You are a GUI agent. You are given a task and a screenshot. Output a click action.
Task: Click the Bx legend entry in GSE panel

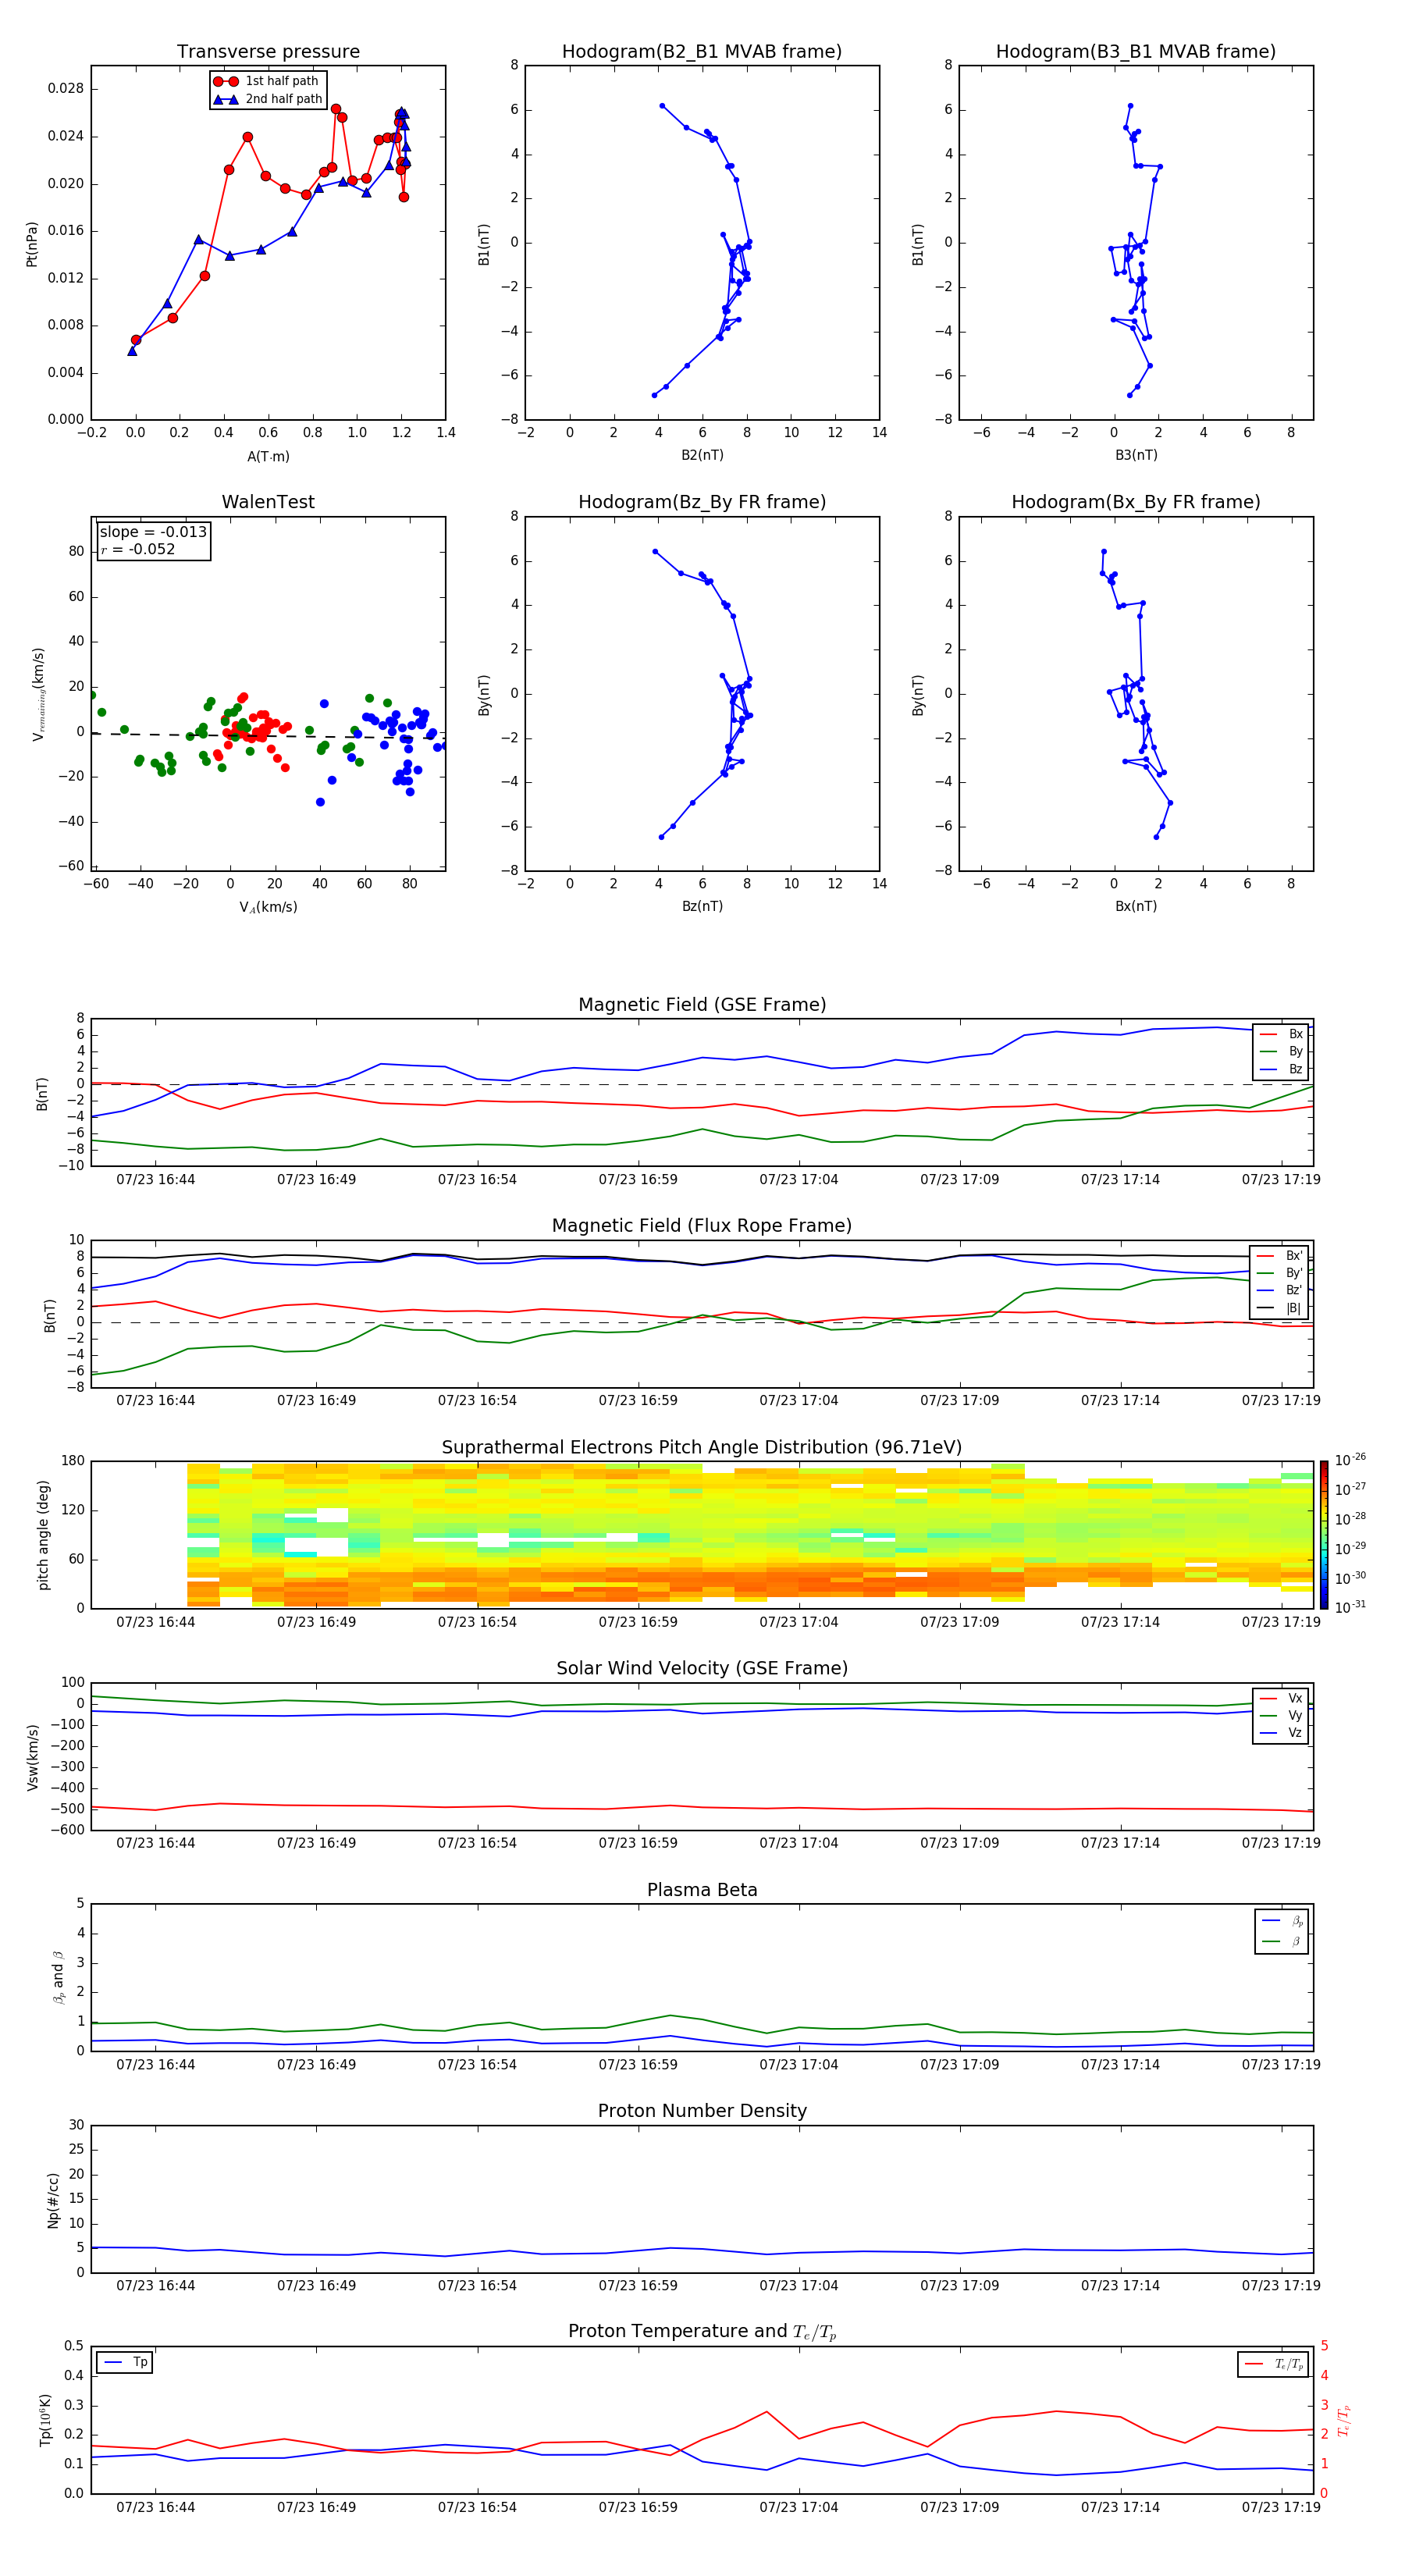(1282, 1034)
